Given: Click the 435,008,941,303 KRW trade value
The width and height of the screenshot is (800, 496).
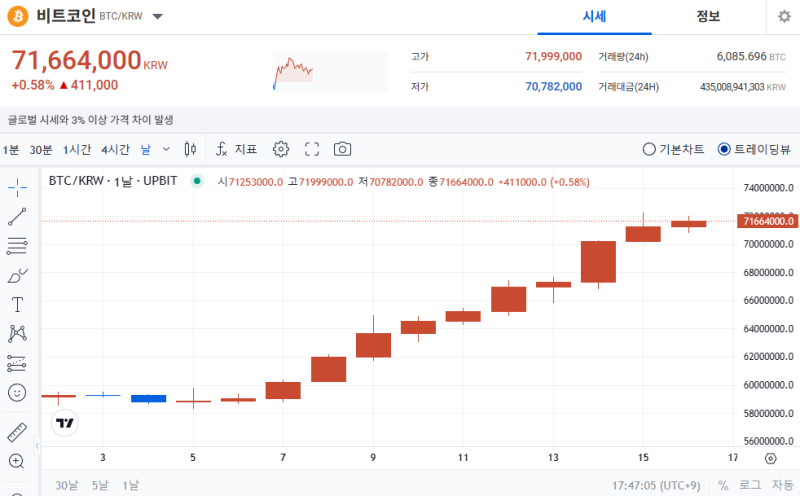Looking at the screenshot, I should pos(743,87).
